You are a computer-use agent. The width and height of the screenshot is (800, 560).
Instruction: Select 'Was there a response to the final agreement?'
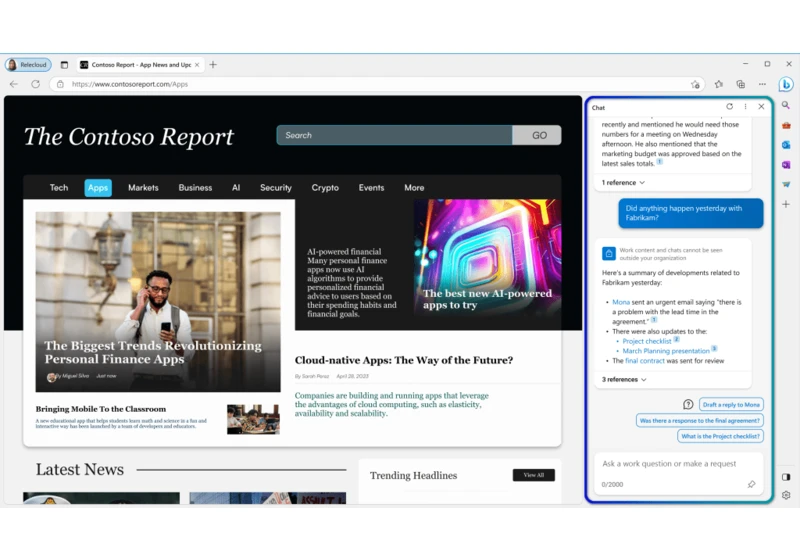coord(699,420)
